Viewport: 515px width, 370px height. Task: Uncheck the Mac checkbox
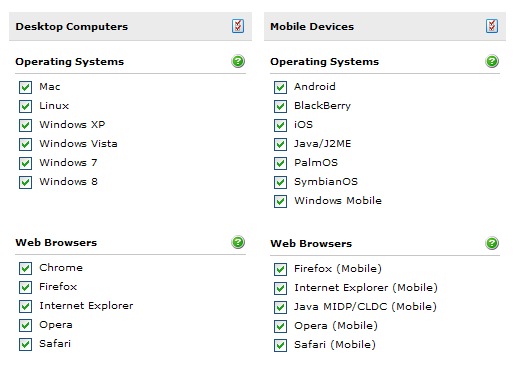pyautogui.click(x=25, y=87)
